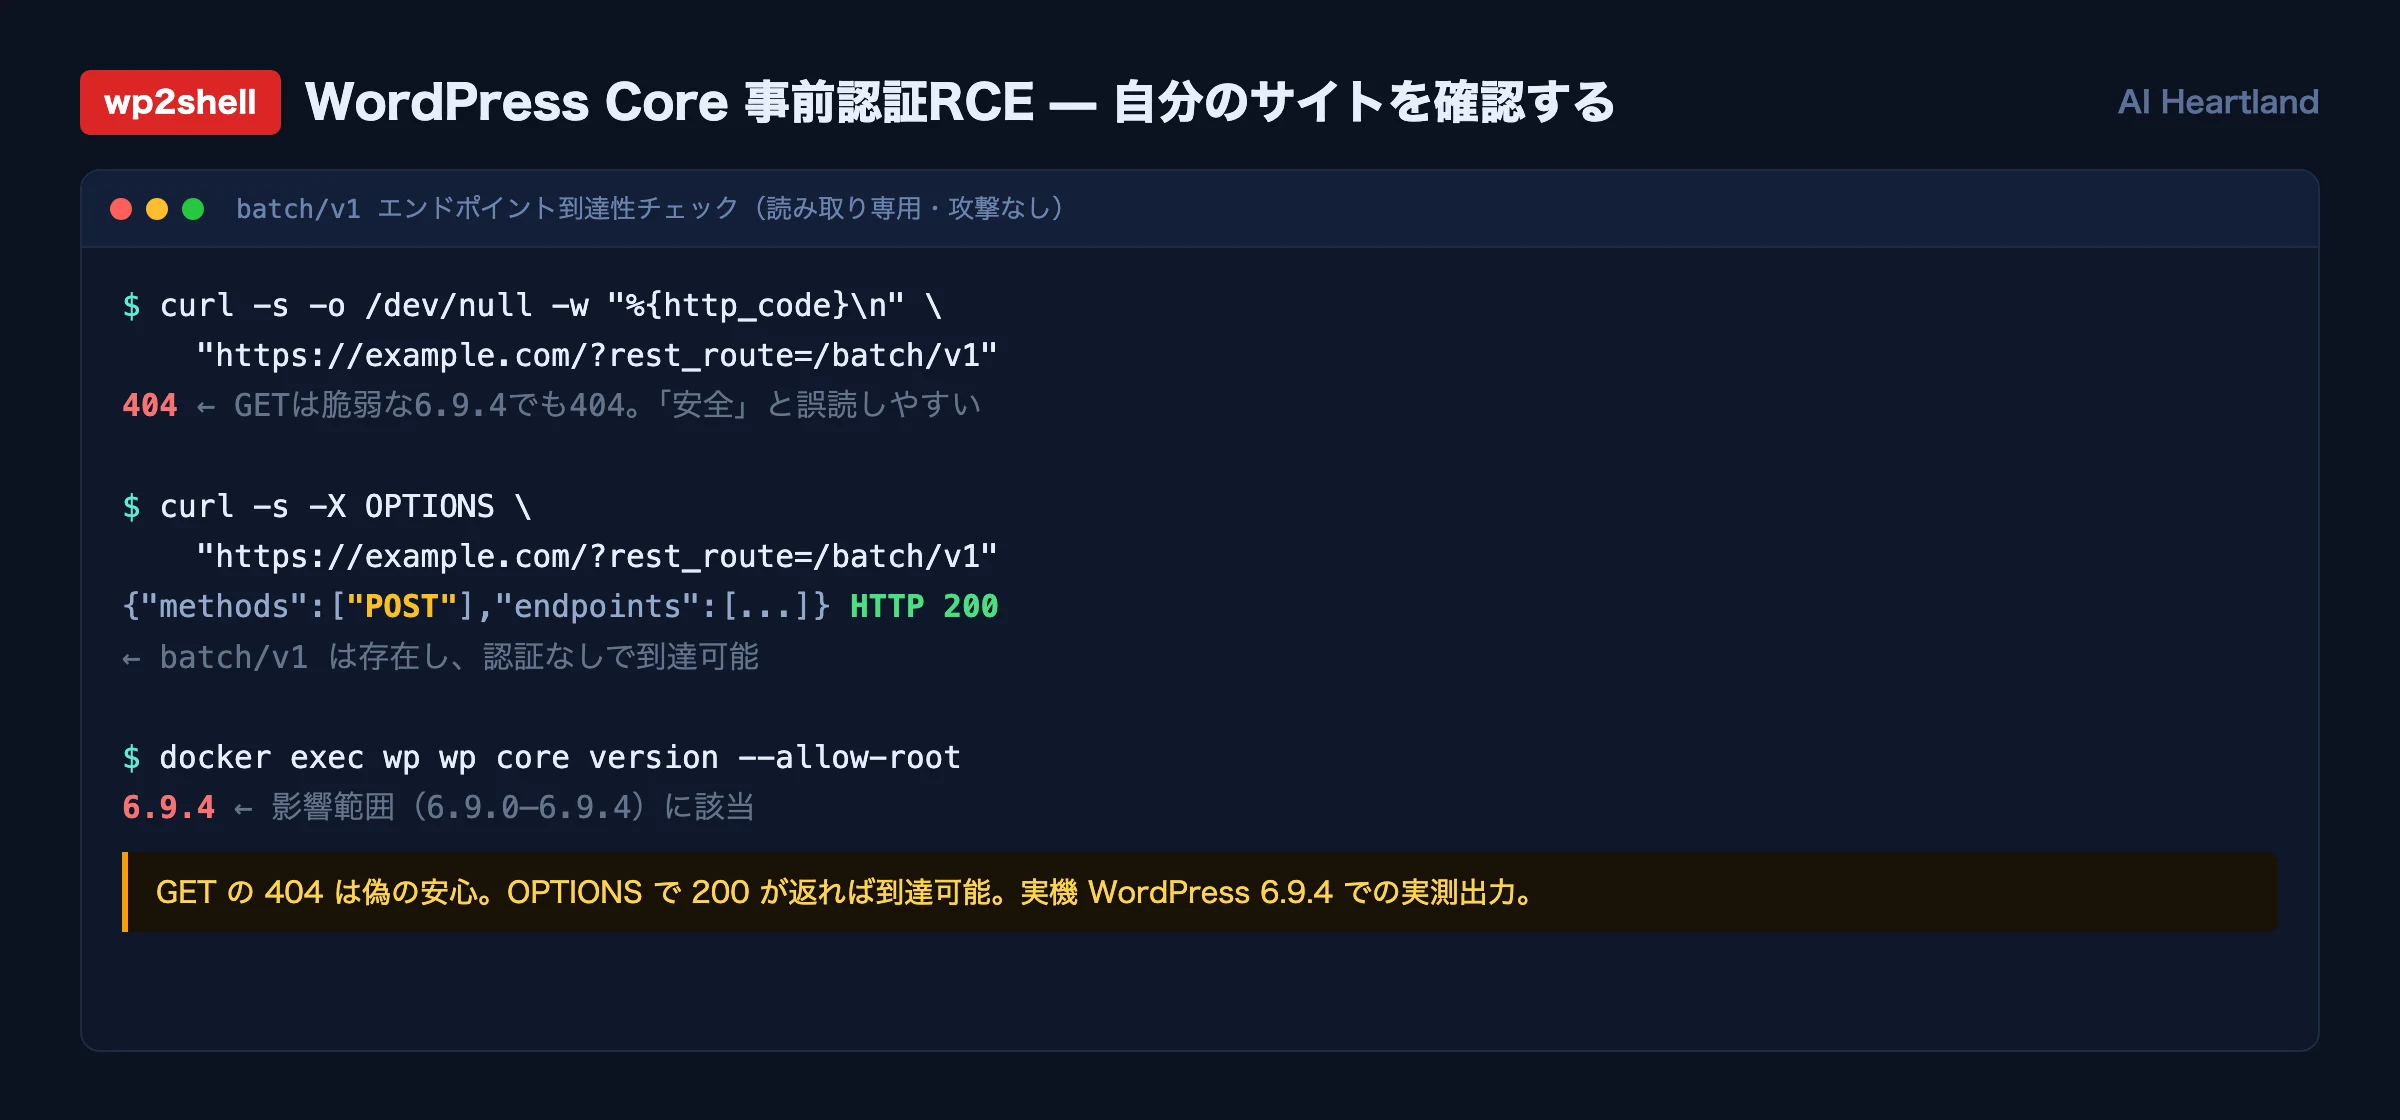2400x1120 pixels.
Task: Click the second example.com batch/v1 URL under OPTIONS
Action: pyautogui.click(x=597, y=556)
